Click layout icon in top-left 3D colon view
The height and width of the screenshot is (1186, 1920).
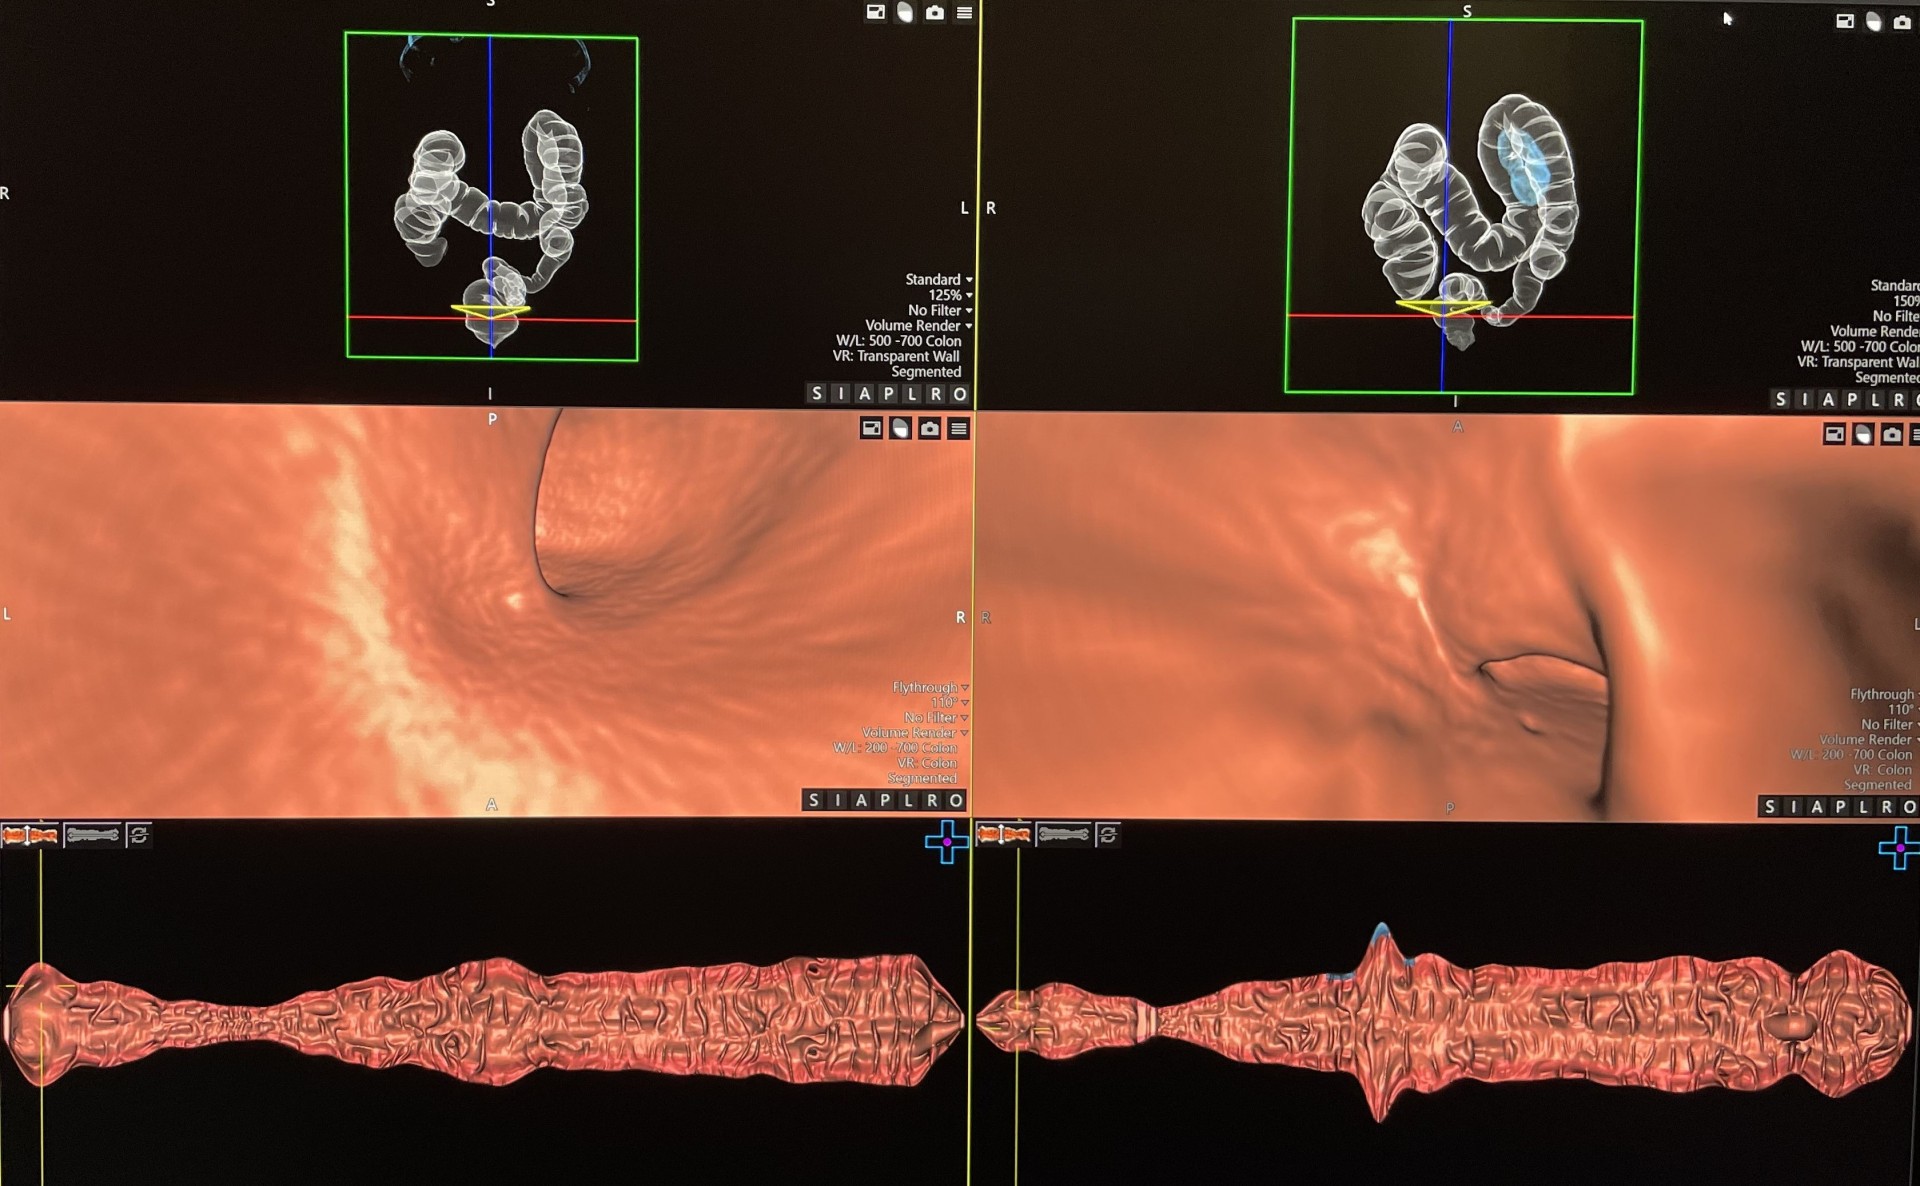pos(875,13)
